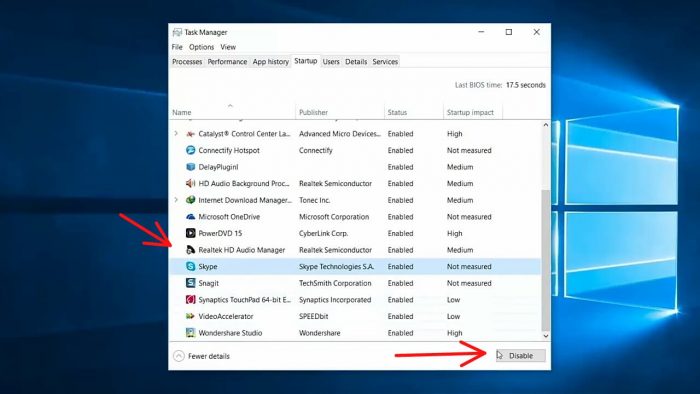Sort by the Startup impact column header
Screen dimensions: 700x394
(x=473, y=112)
